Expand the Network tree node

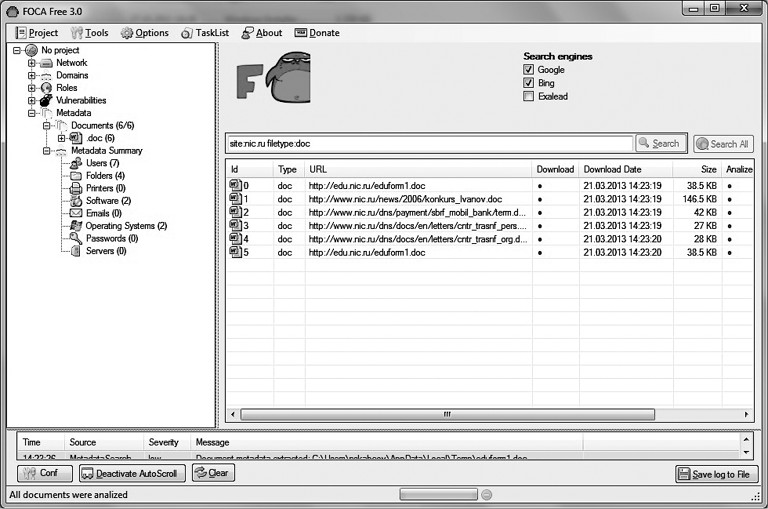point(32,63)
